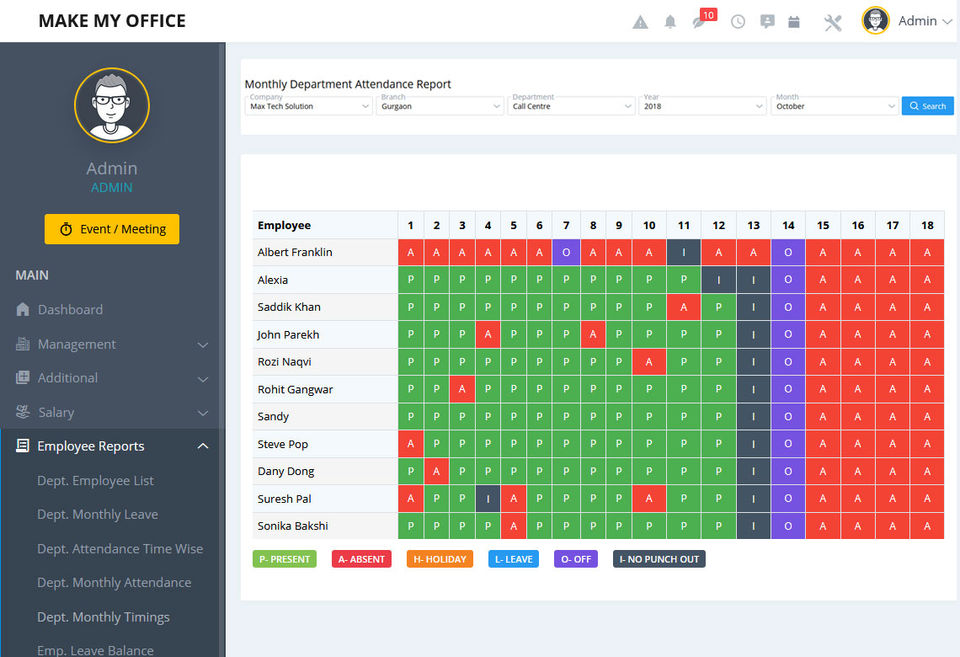960x657 pixels.
Task: Open the Dashboard menu item
Action: (x=70, y=310)
